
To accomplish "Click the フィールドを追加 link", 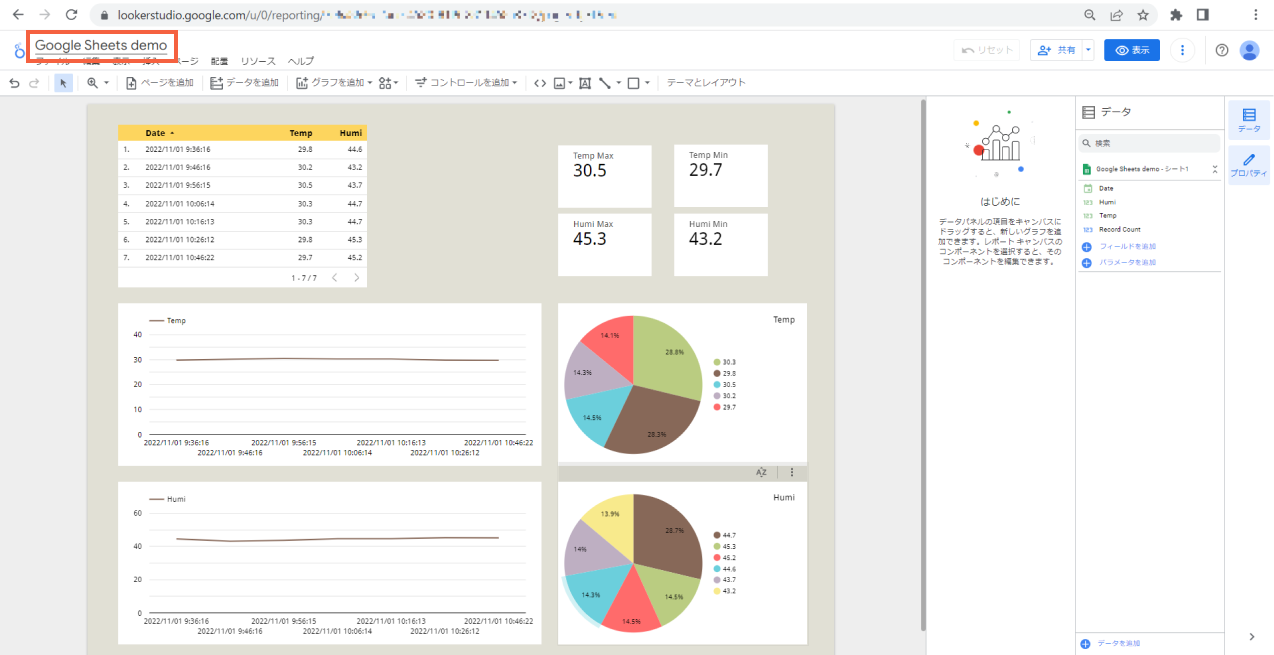I will point(1127,246).
